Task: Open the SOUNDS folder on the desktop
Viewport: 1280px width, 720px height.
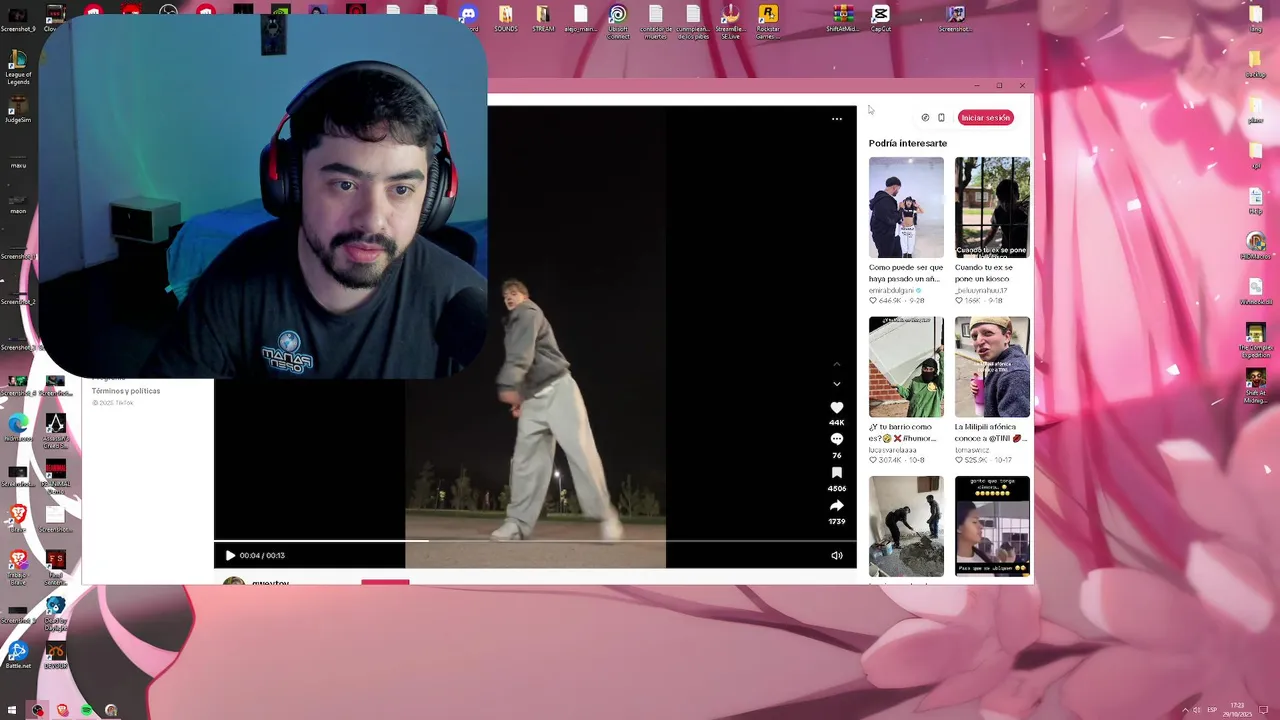Action: (505, 18)
